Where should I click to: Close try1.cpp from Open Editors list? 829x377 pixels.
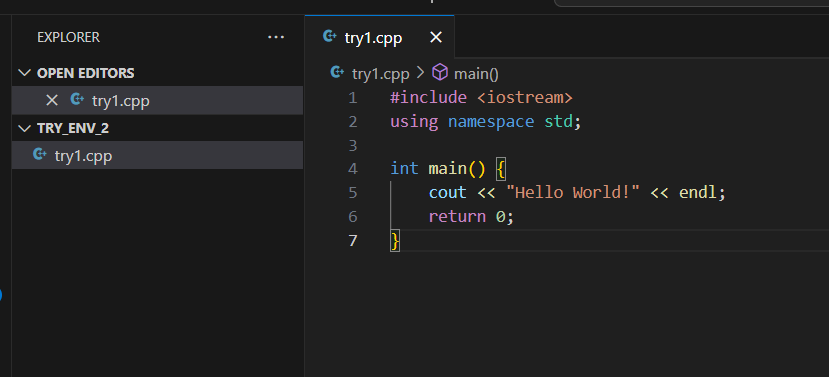pyautogui.click(x=52, y=100)
